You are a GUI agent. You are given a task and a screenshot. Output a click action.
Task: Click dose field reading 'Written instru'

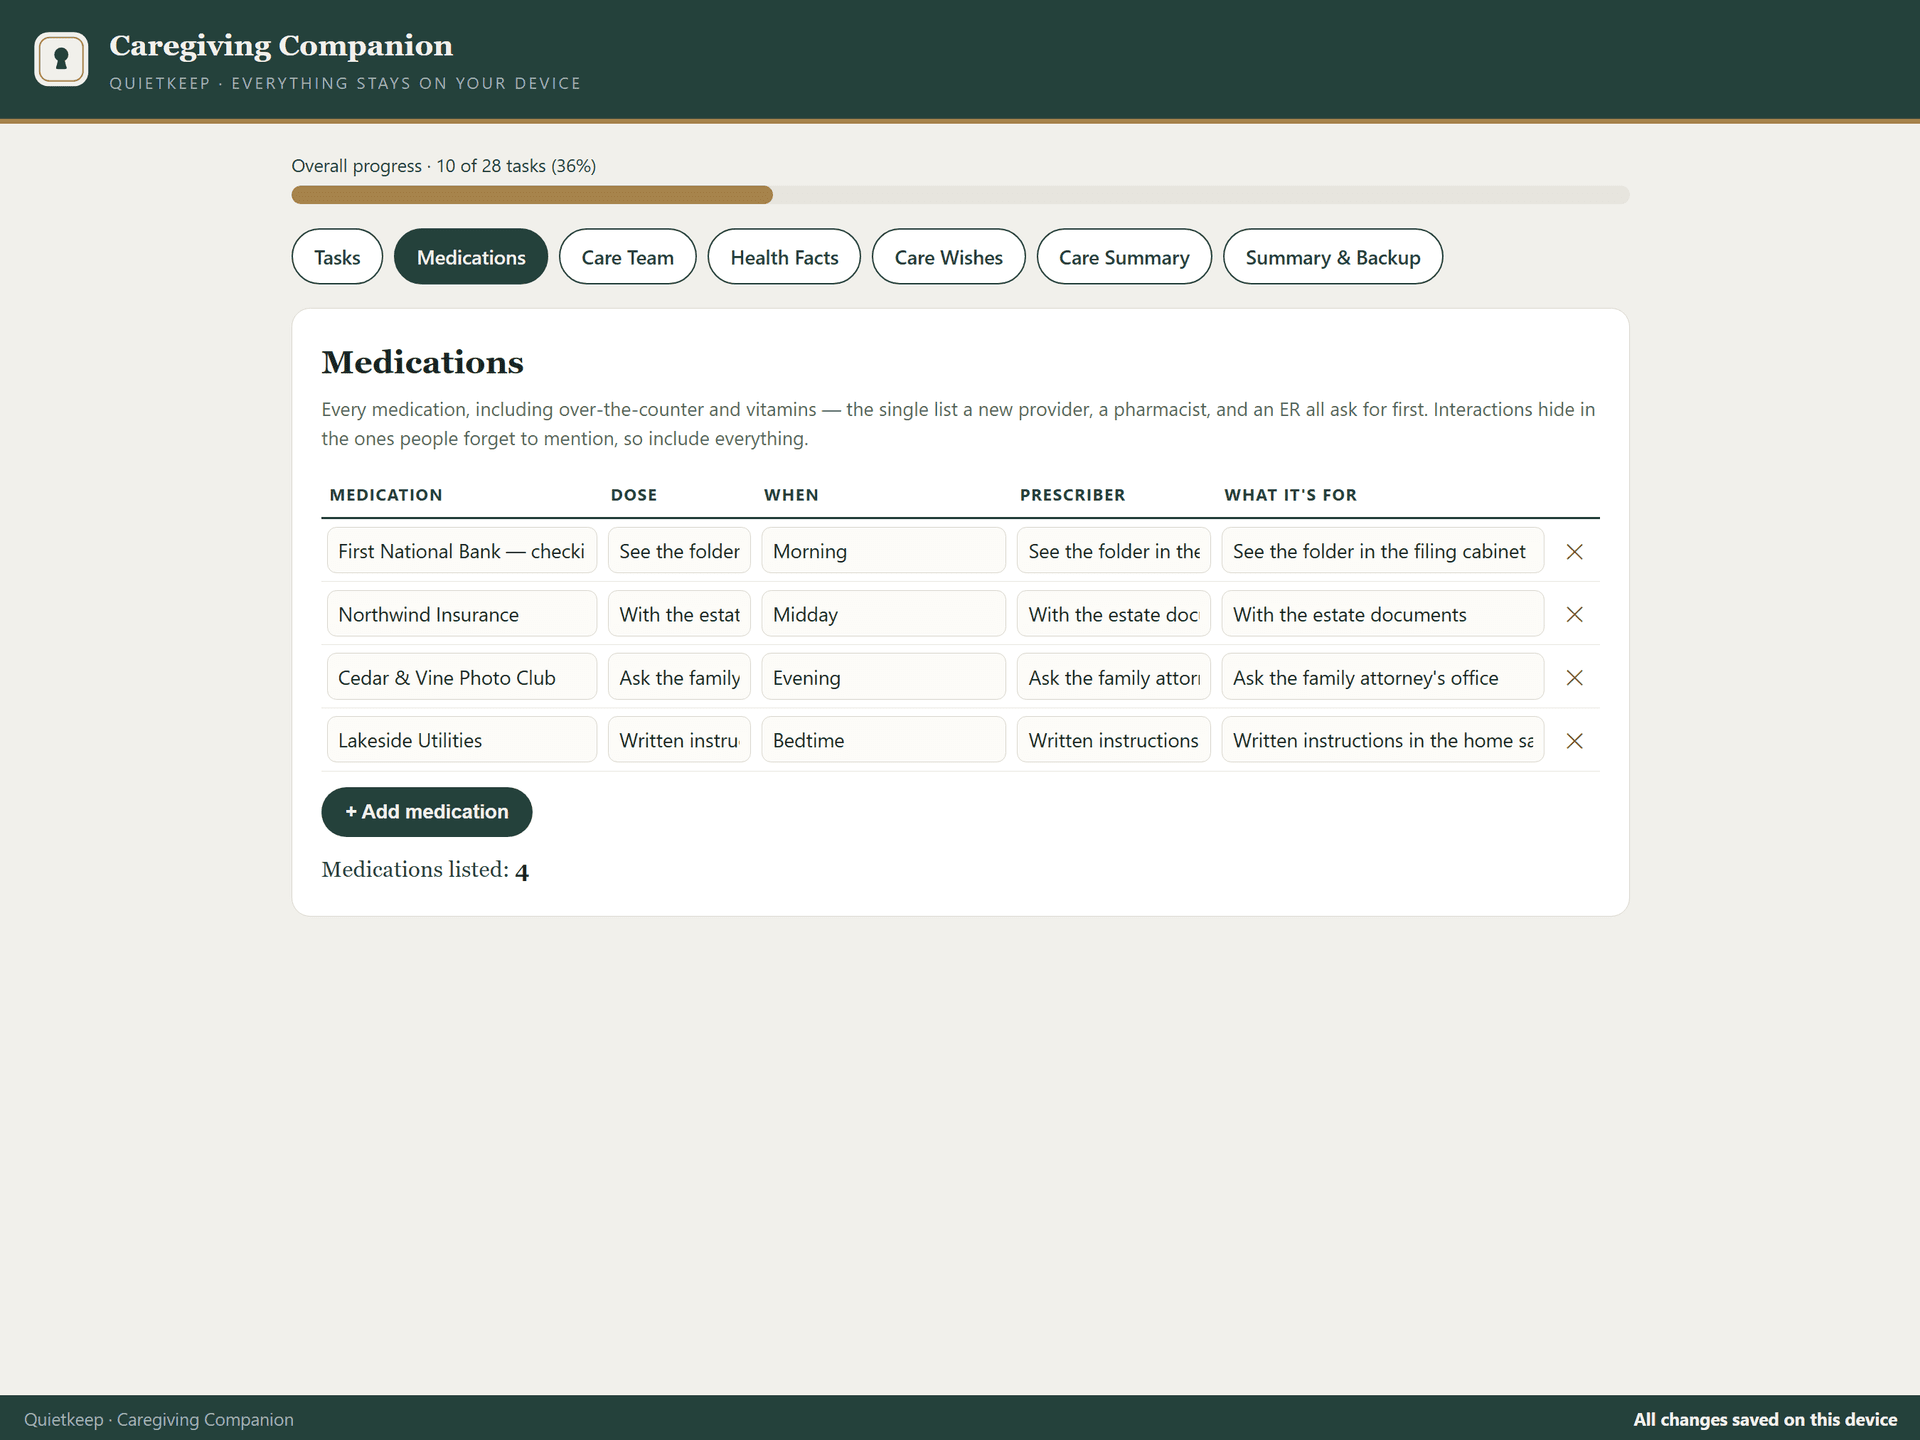679,740
